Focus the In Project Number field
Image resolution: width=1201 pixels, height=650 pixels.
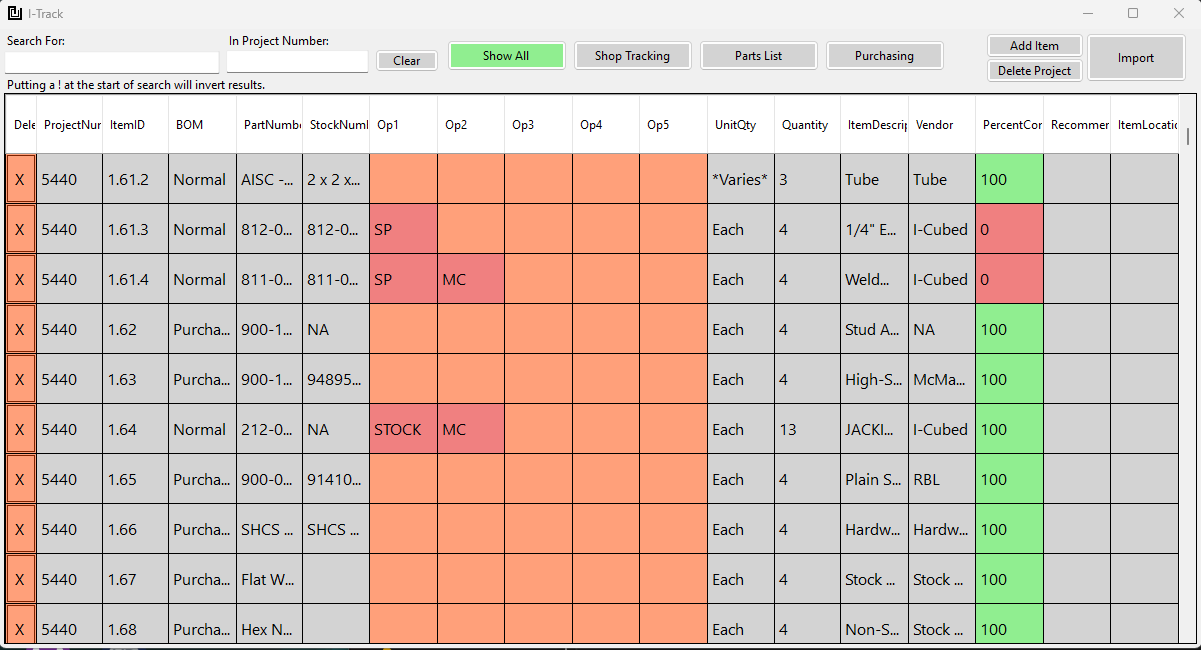(297, 61)
